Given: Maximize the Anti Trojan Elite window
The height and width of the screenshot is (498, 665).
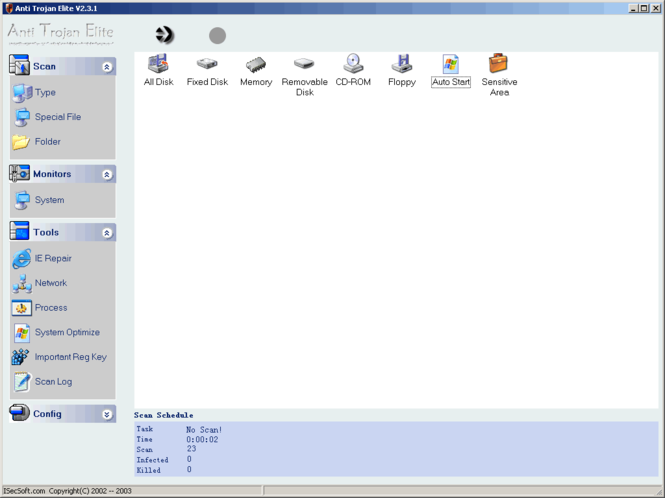Looking at the screenshot, I should point(643,8).
